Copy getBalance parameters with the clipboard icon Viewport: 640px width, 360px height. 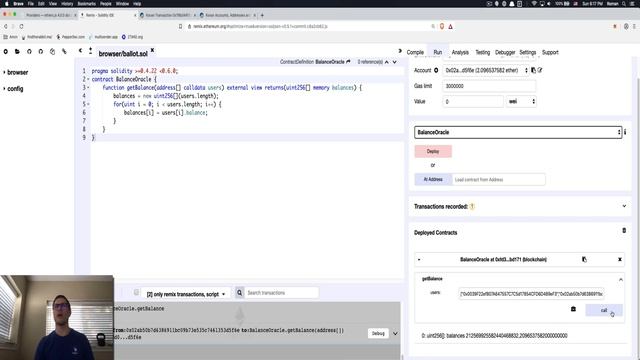coord(573,309)
